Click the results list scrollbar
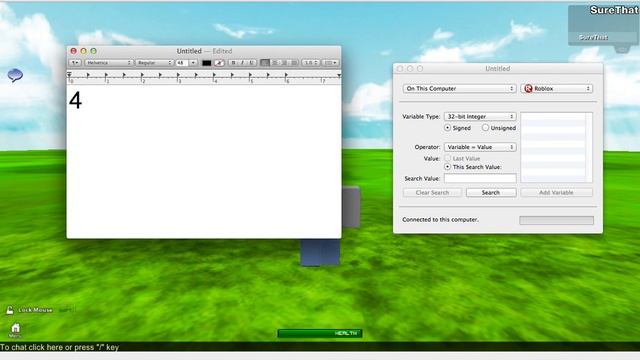Image resolution: width=640 pixels, height=360 pixels. point(589,147)
